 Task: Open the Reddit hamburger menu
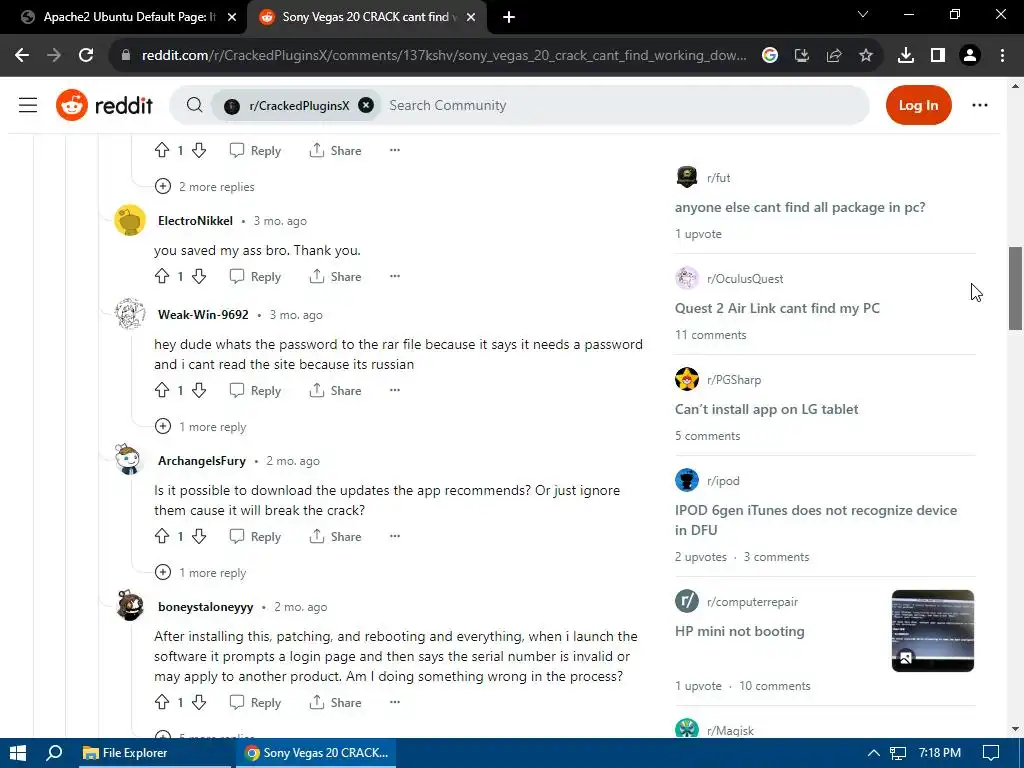point(27,105)
